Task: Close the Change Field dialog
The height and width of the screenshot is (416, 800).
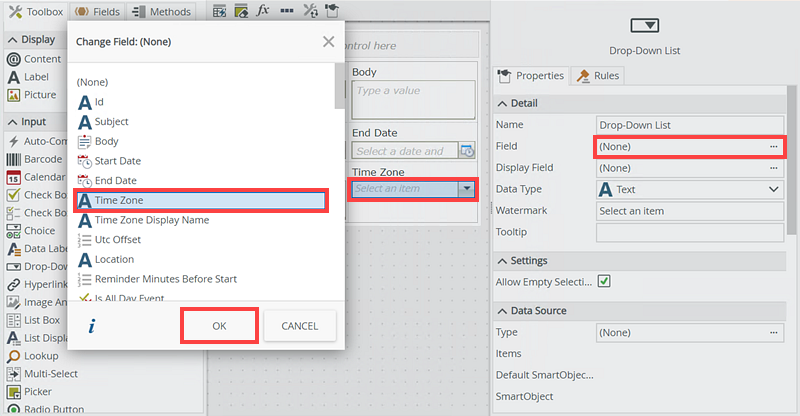Action: pos(329,41)
